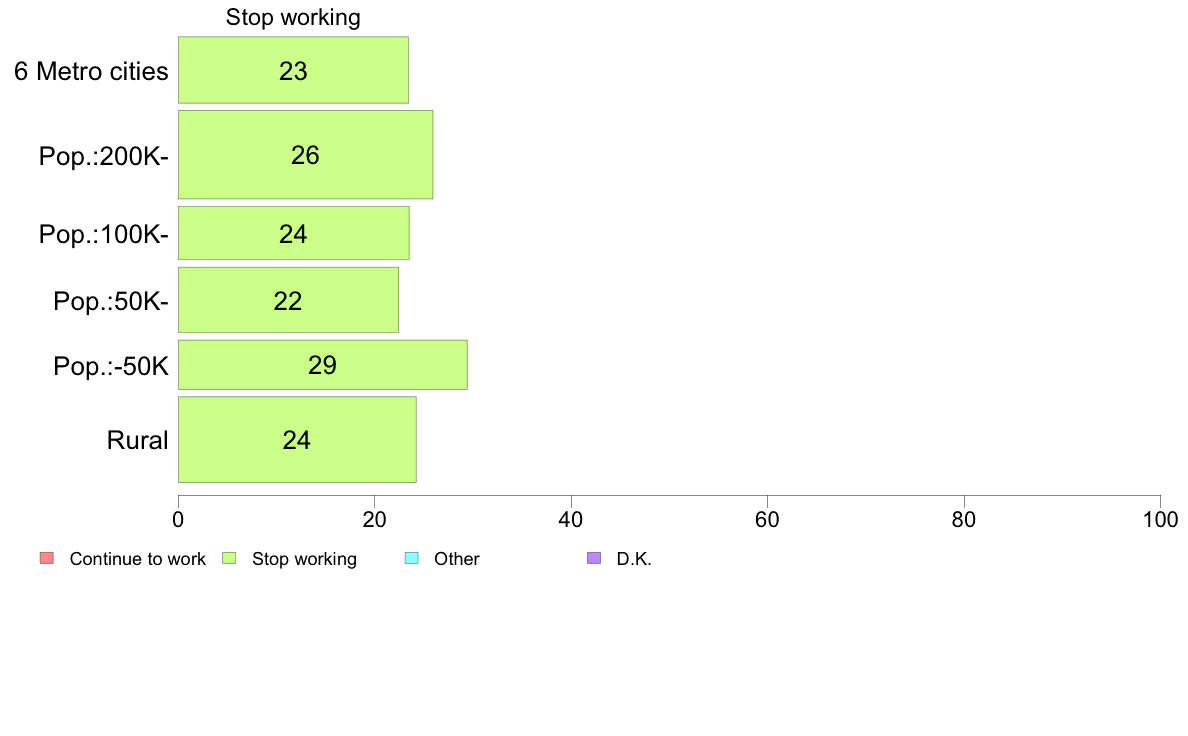Select the Pop.:-50K bar showing 29
The width and height of the screenshot is (1188, 736).
(x=323, y=365)
